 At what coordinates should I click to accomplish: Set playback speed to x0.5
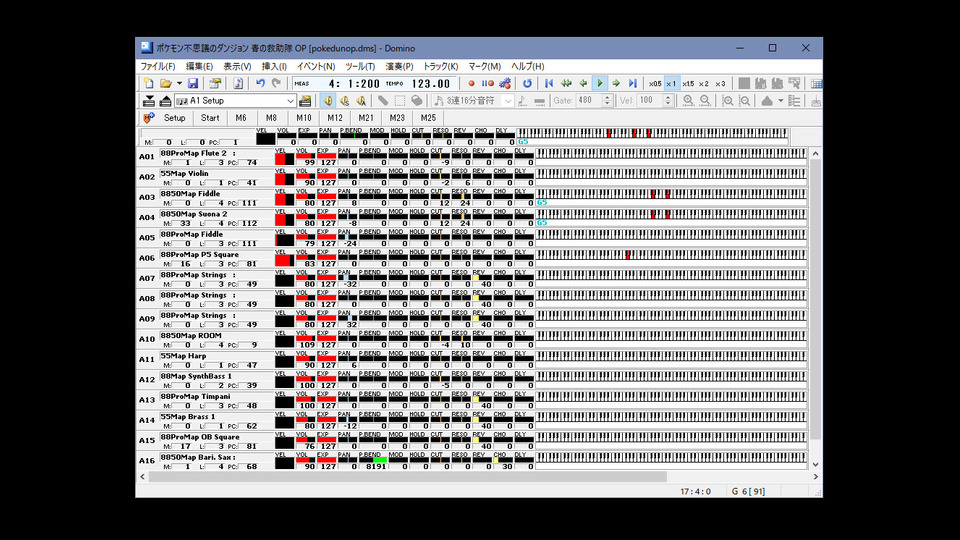pyautogui.click(x=654, y=83)
